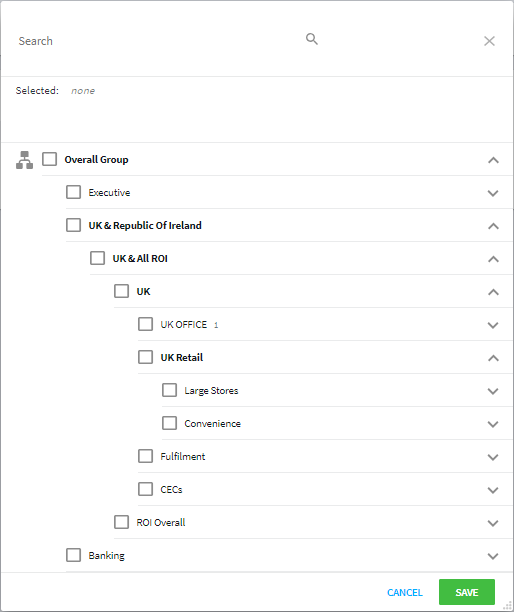Expand the ROI Overall chevron
Image resolution: width=514 pixels, height=612 pixels.
pos(493,523)
